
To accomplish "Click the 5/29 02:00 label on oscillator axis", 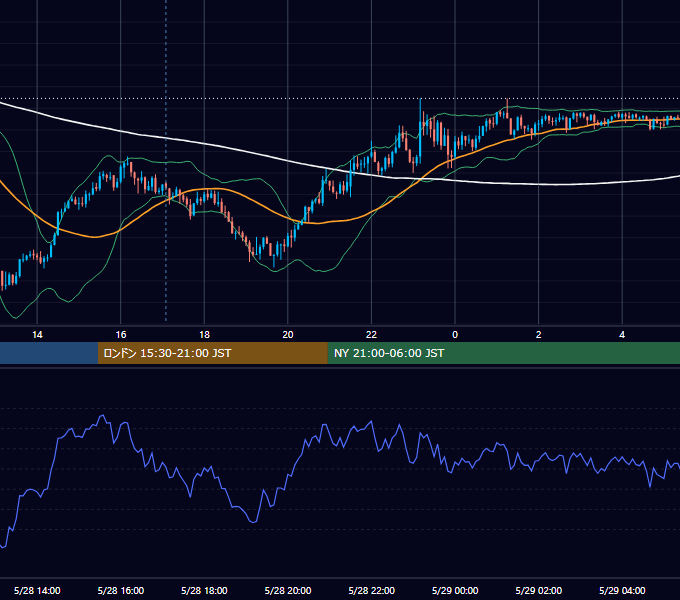I will click(x=539, y=590).
